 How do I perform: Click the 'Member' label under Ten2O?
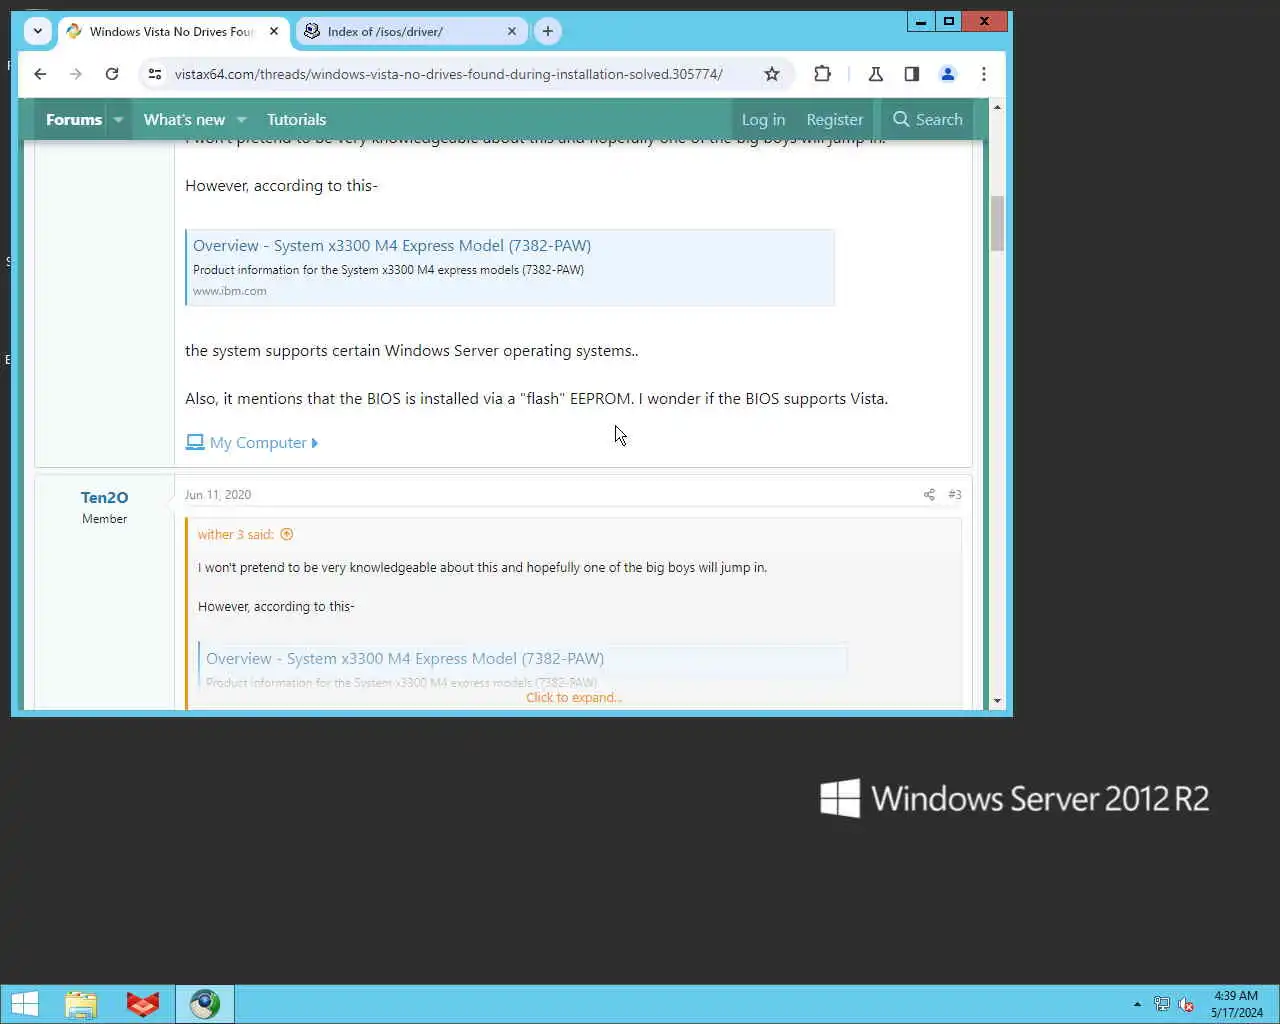(x=104, y=518)
